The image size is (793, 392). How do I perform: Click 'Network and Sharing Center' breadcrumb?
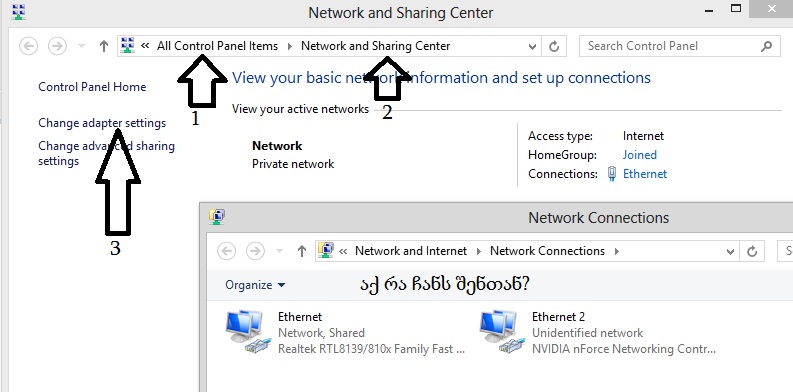pos(375,46)
